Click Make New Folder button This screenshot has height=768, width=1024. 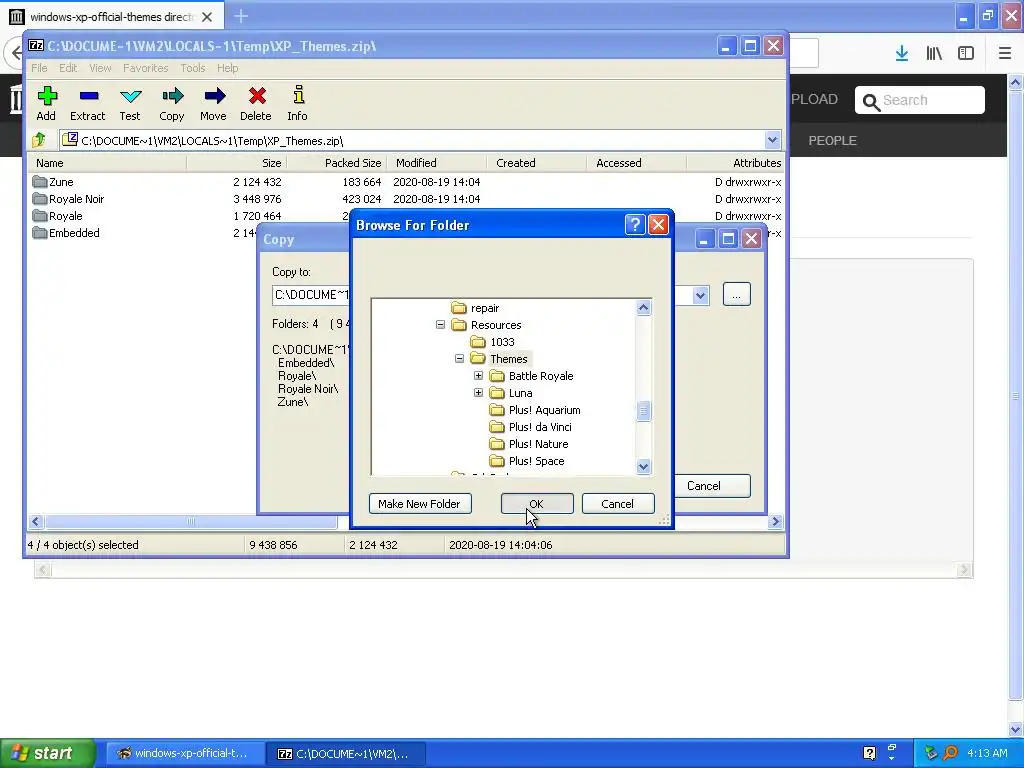[x=420, y=504]
